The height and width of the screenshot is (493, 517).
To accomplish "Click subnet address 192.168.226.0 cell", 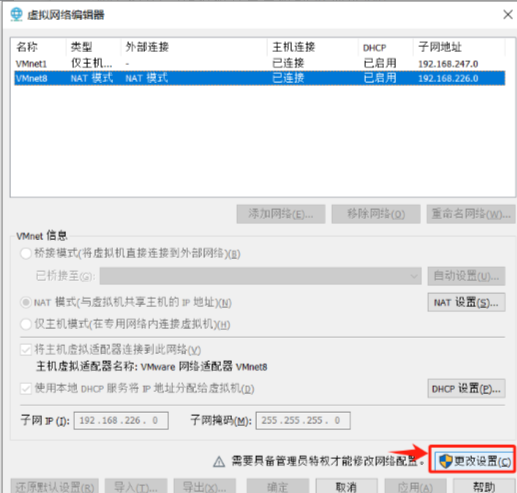I will tap(448, 78).
